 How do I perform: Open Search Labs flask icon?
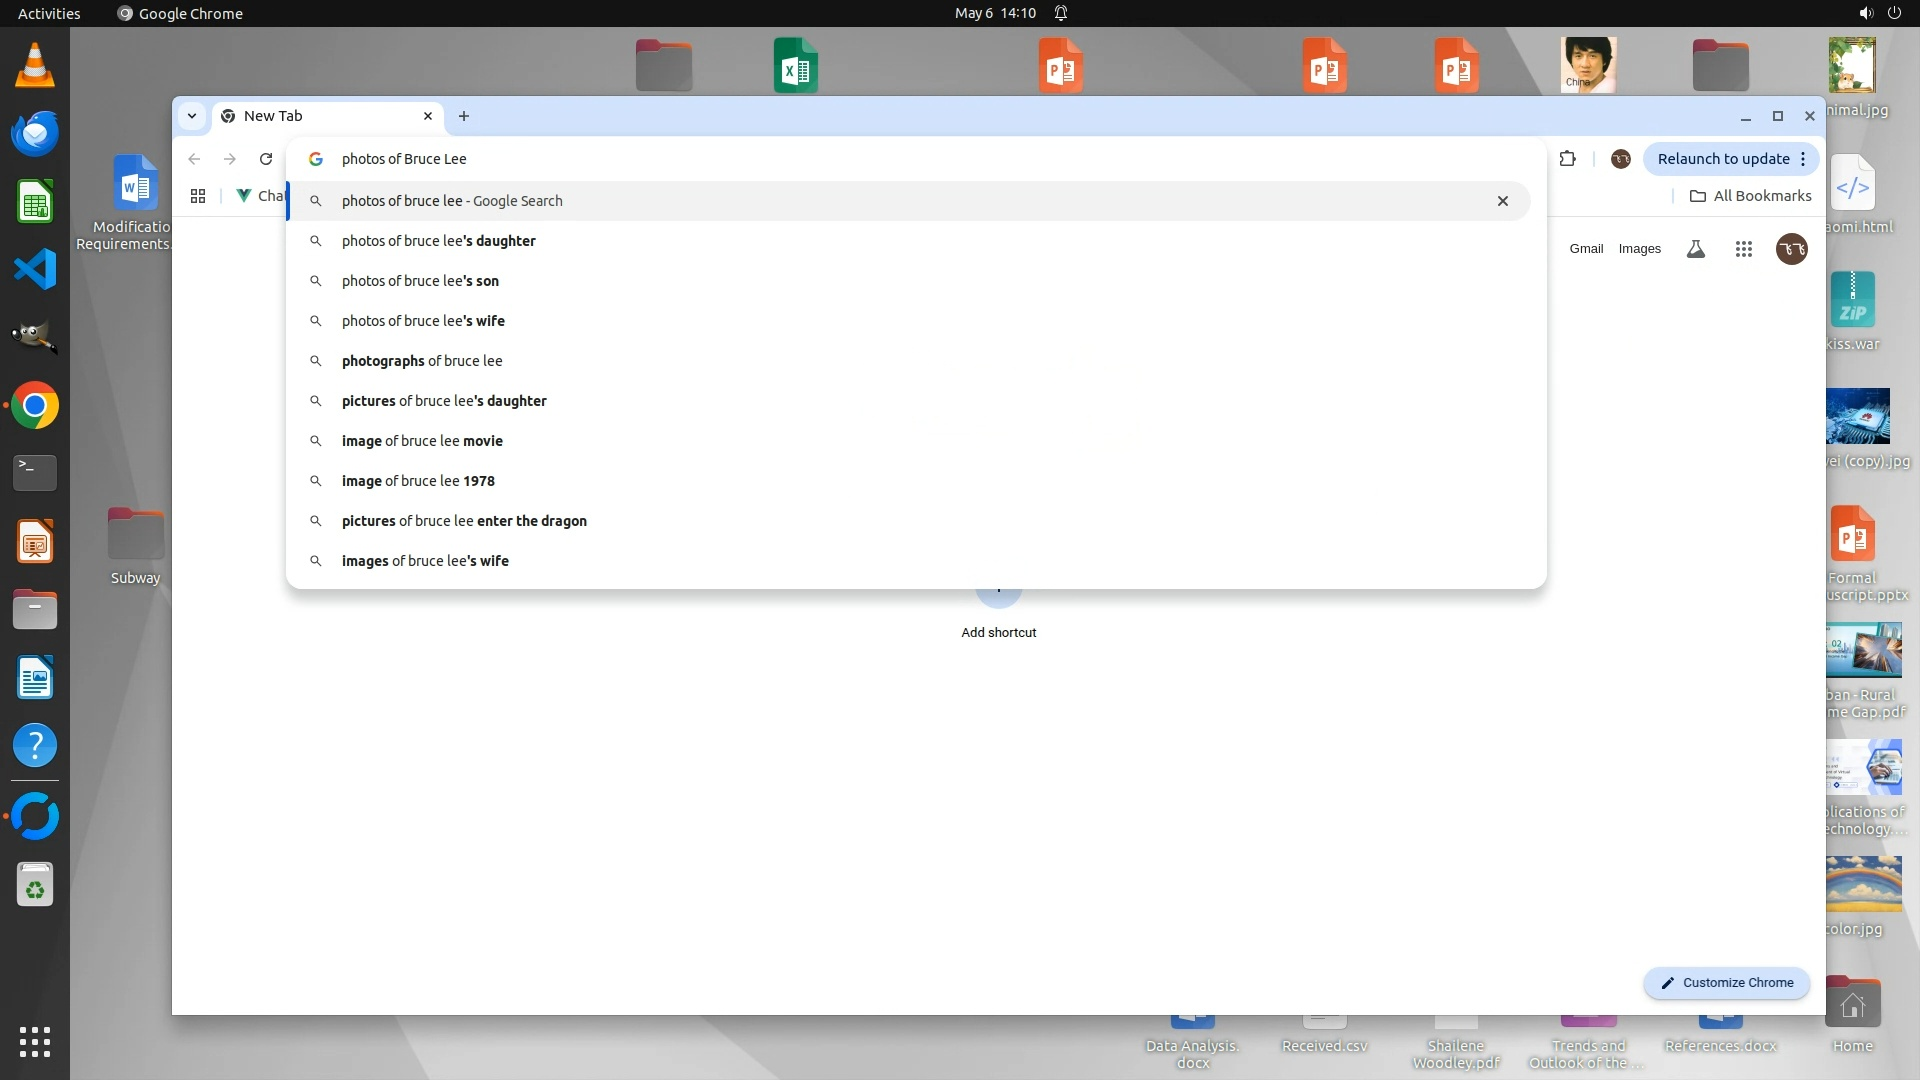pyautogui.click(x=1695, y=249)
